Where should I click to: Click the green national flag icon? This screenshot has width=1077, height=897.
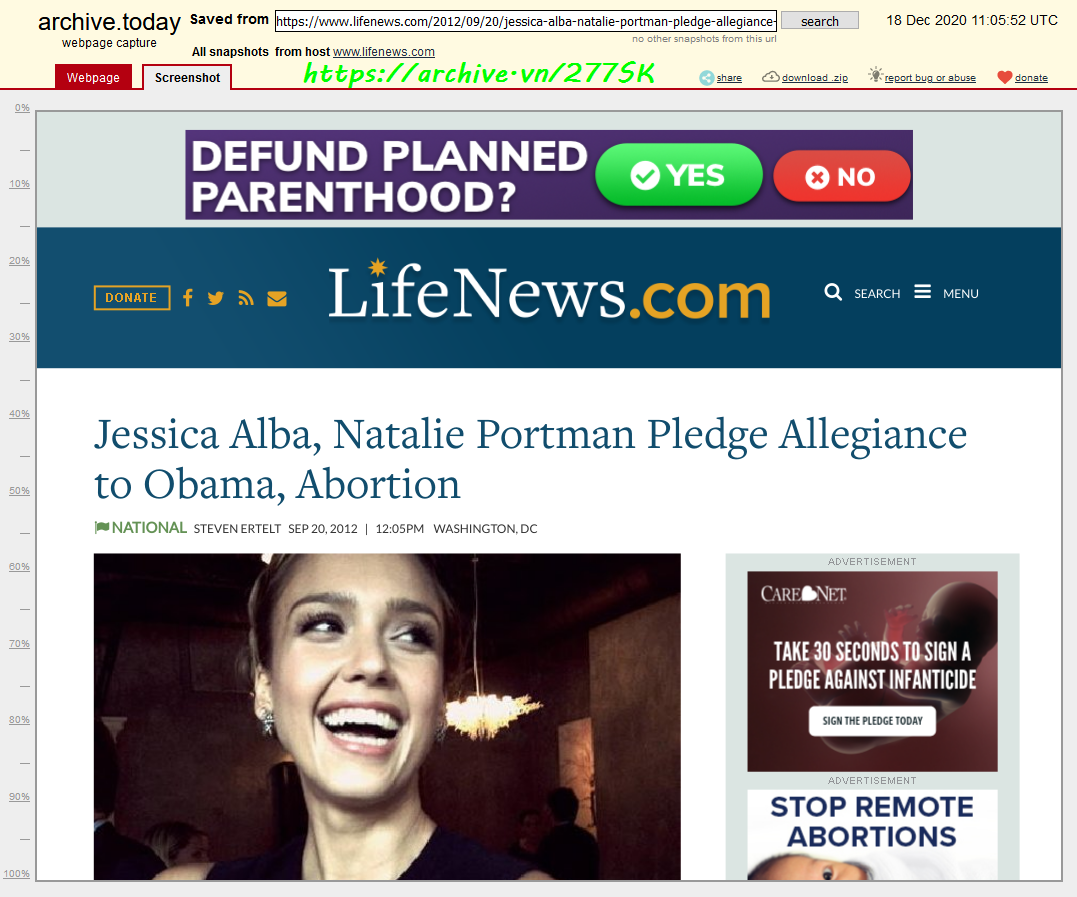[x=102, y=527]
